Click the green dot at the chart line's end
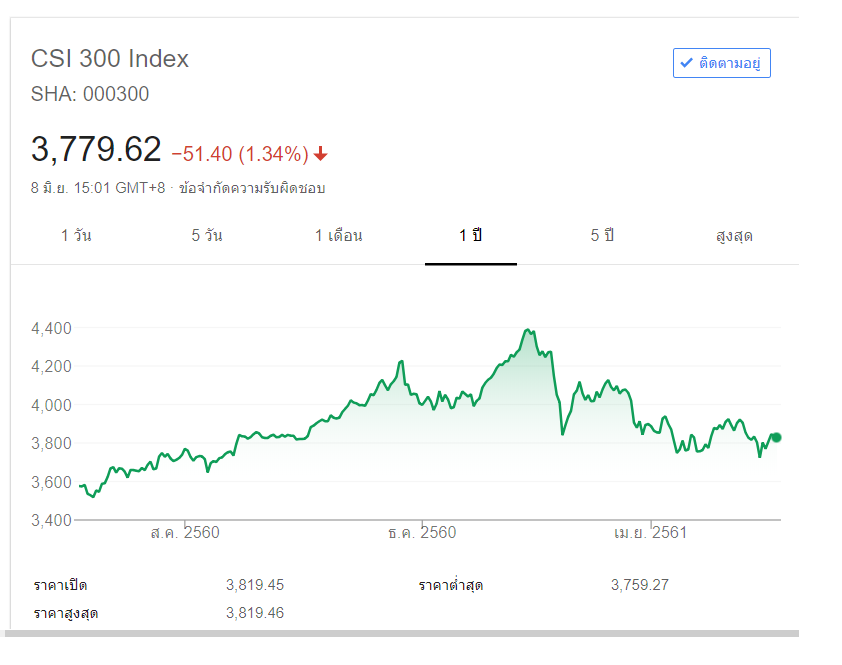The width and height of the screenshot is (842, 665). [776, 437]
